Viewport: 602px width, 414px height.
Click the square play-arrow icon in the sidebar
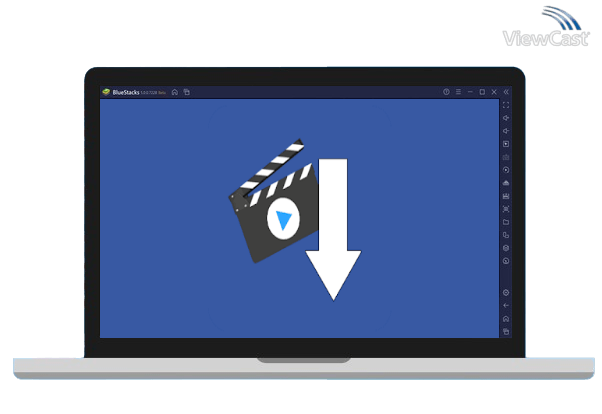pos(506,144)
